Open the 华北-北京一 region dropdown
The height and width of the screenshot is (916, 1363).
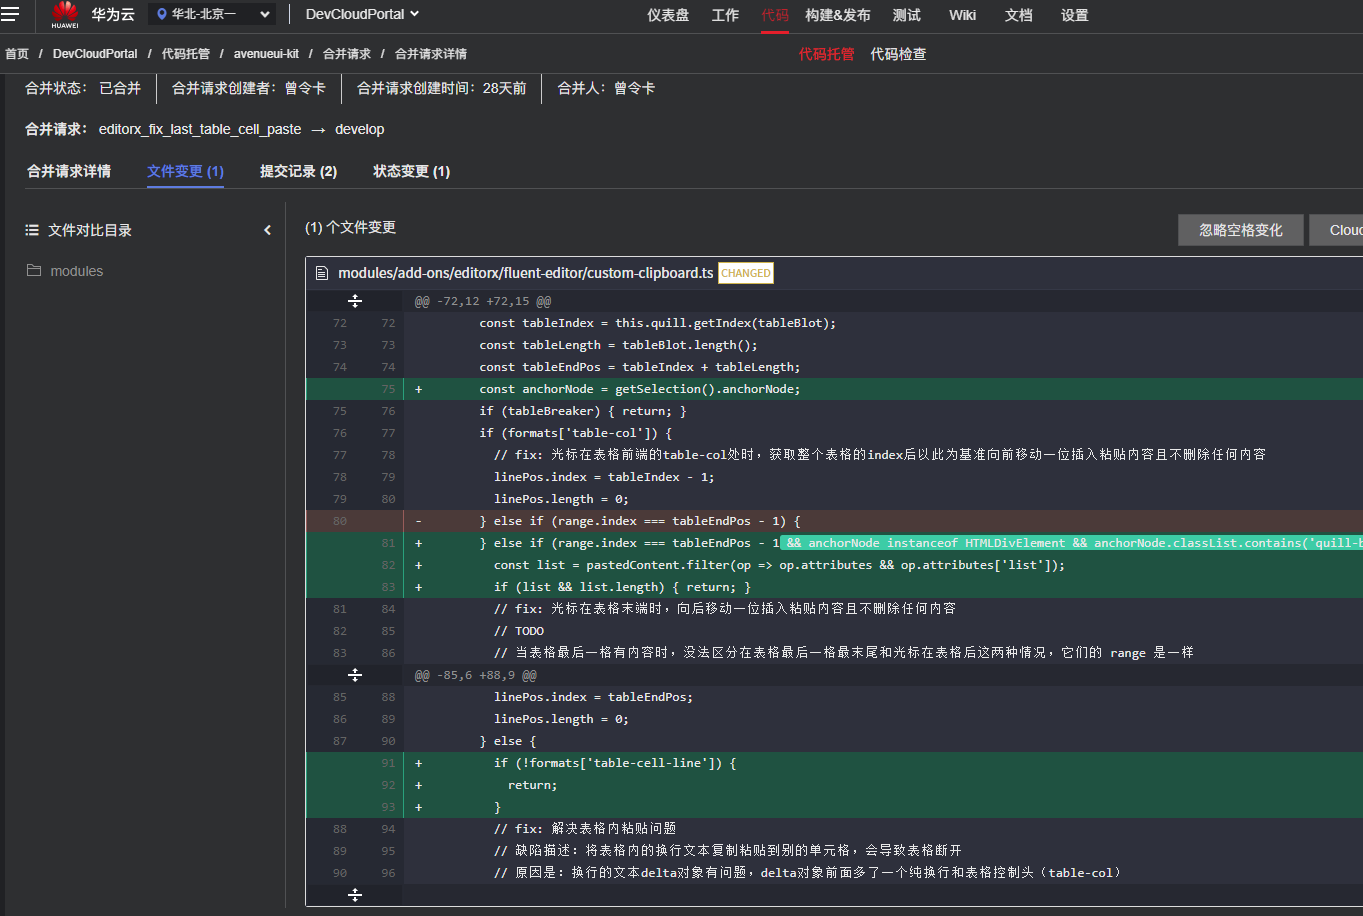point(213,14)
